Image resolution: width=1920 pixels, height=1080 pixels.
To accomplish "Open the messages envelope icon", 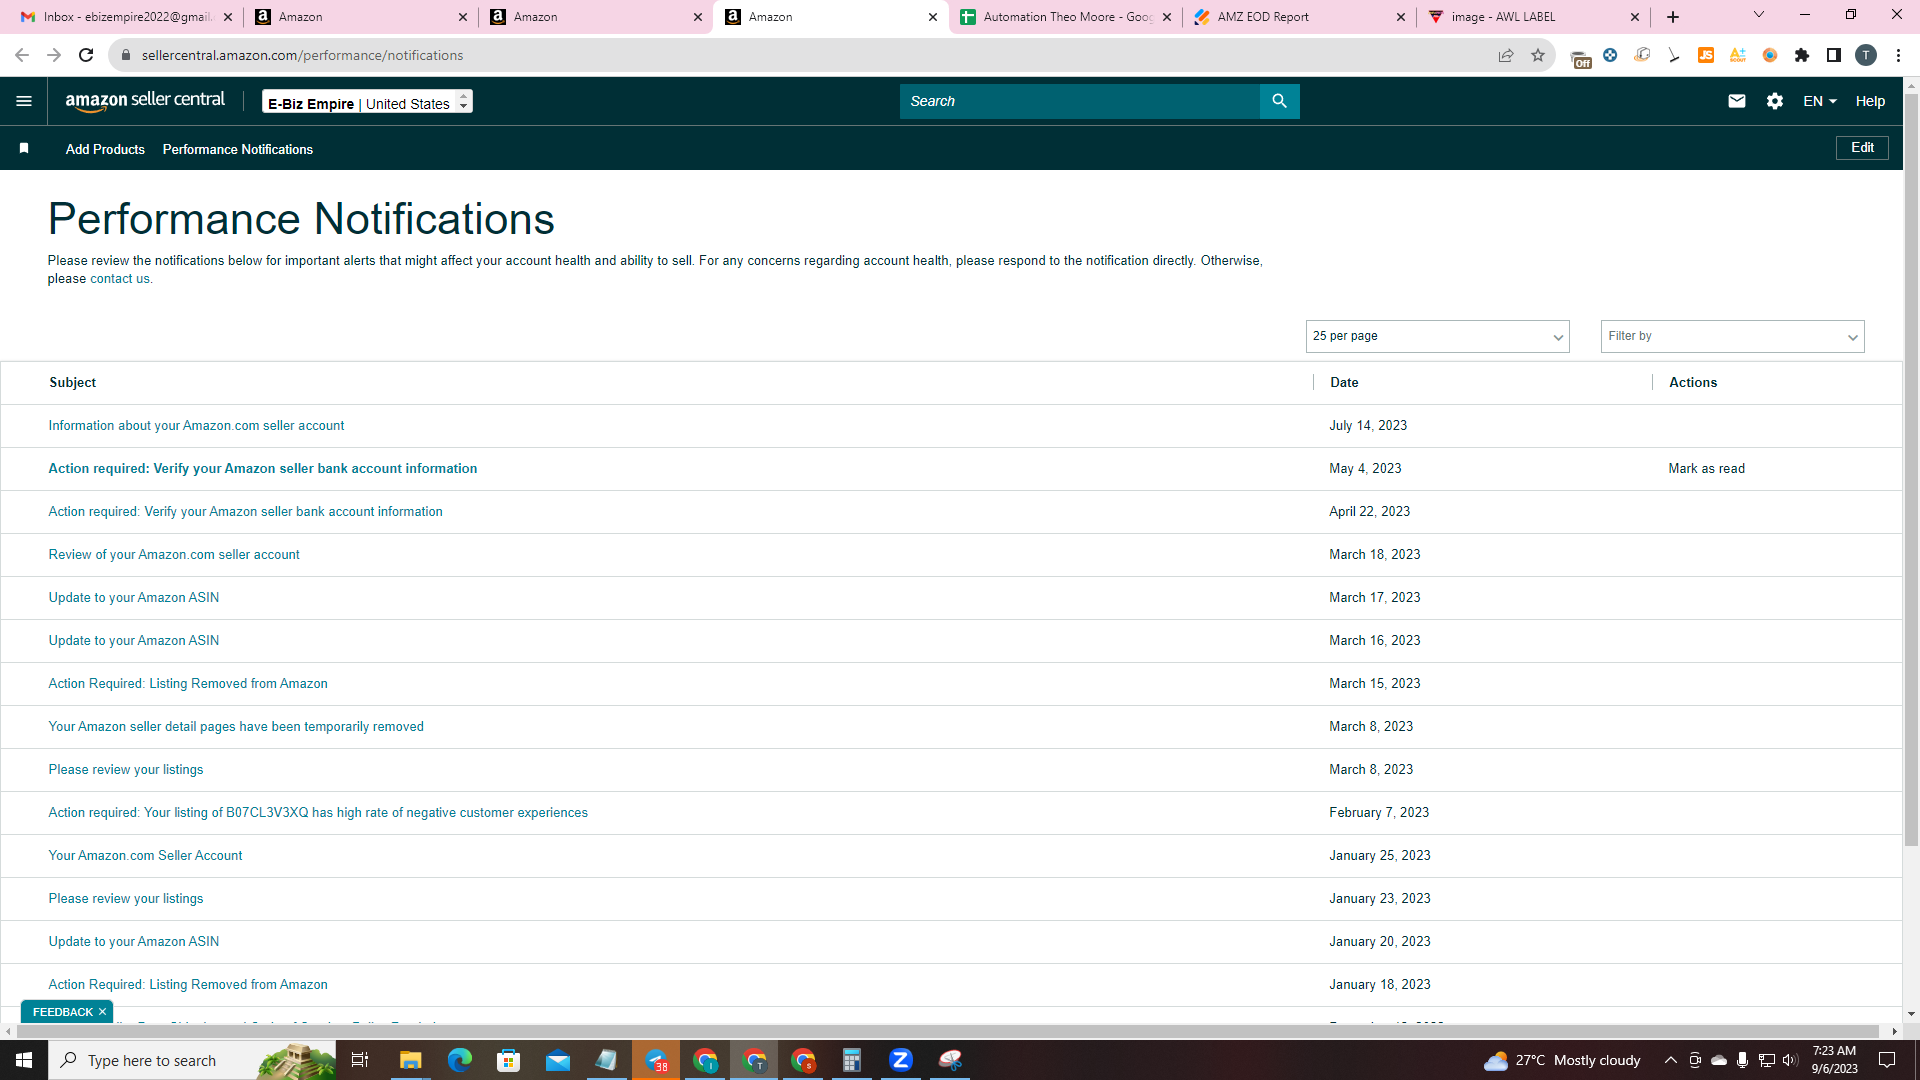I will 1737,101.
